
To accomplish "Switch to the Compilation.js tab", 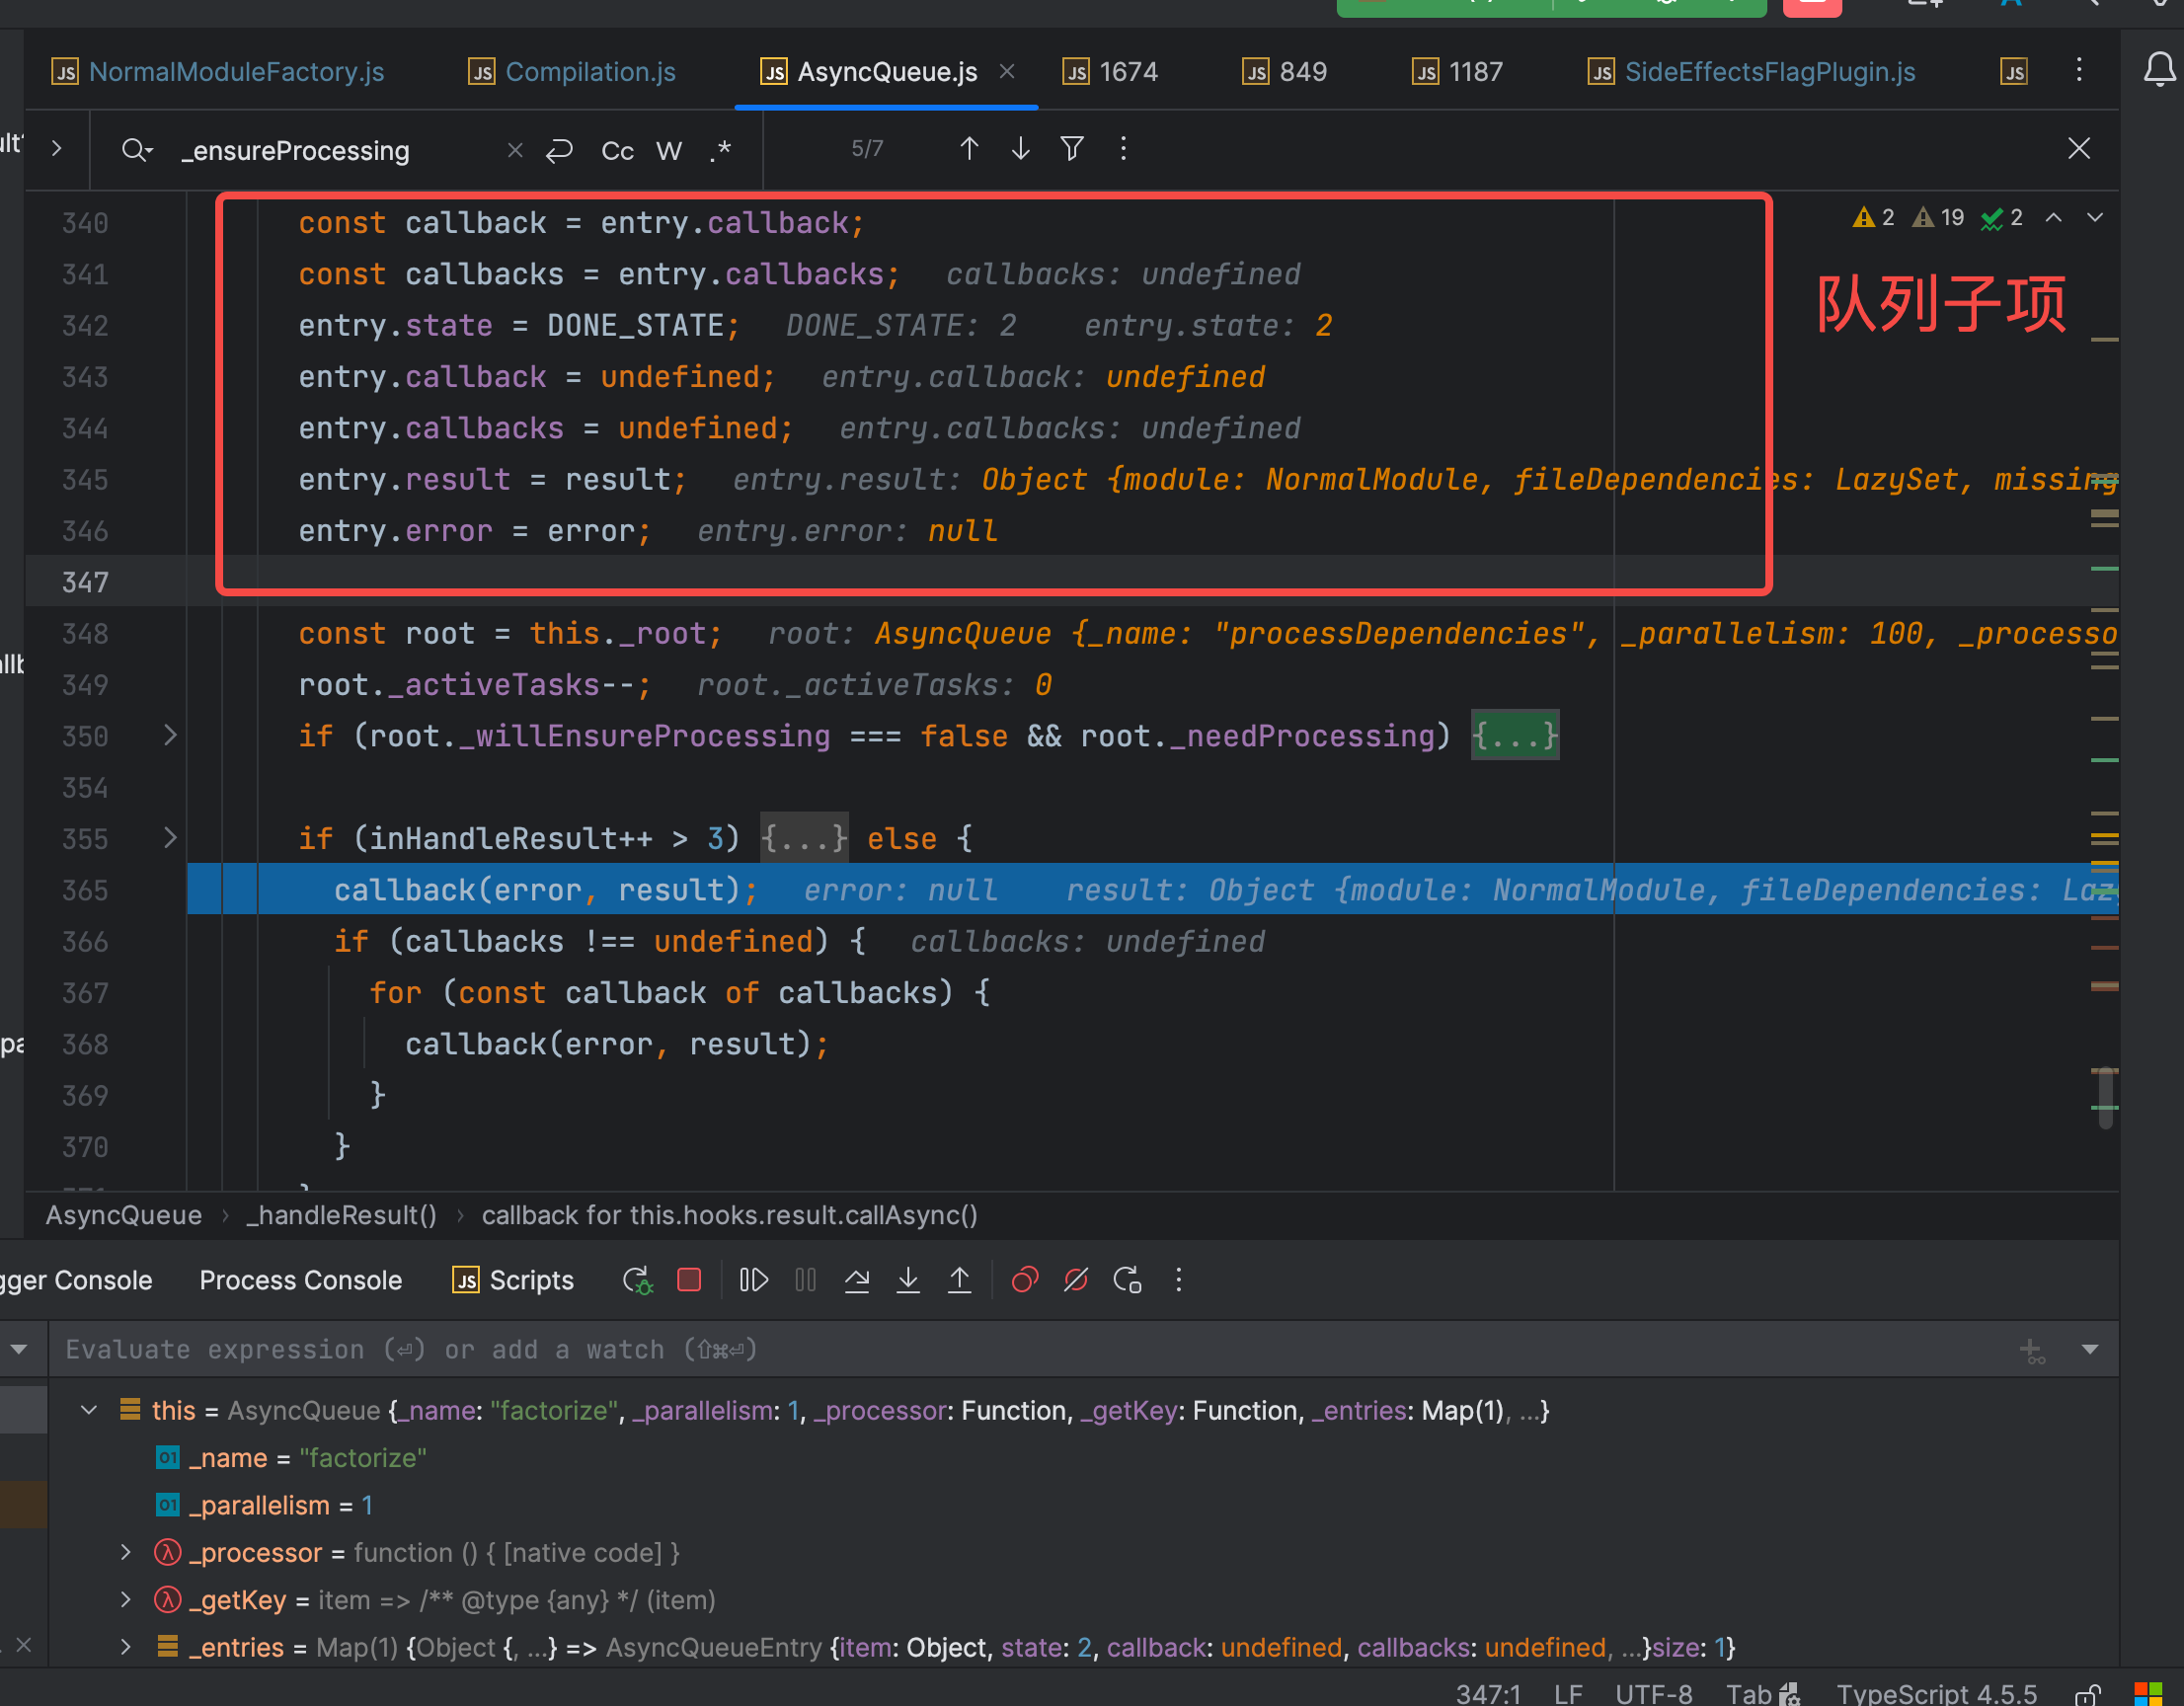I will [590, 72].
